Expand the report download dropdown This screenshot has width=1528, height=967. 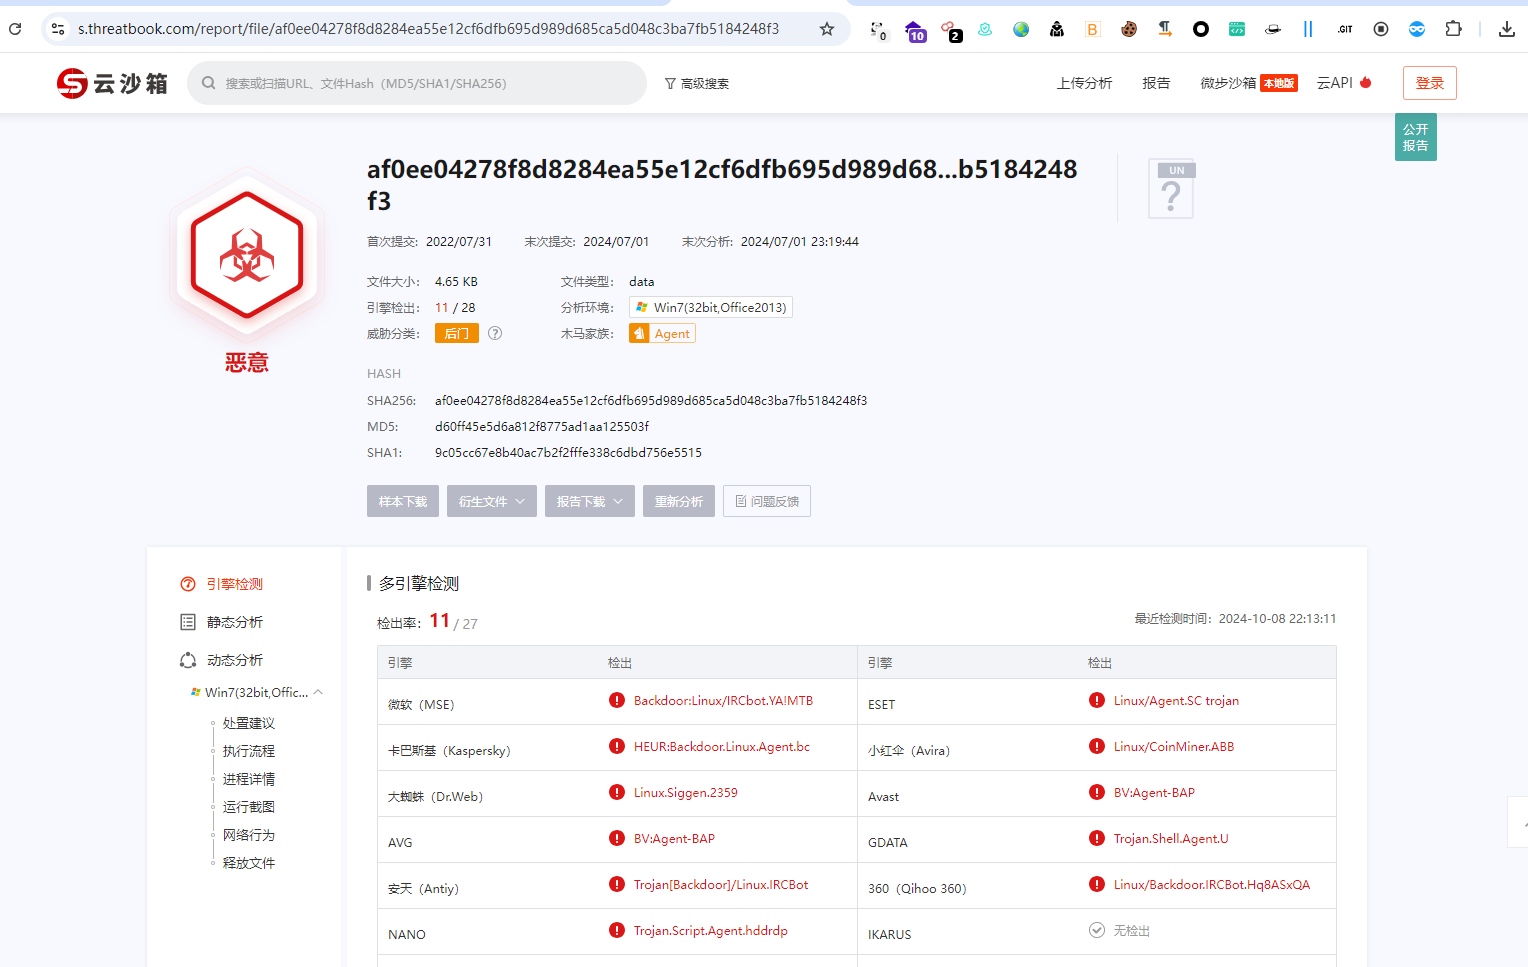[590, 501]
